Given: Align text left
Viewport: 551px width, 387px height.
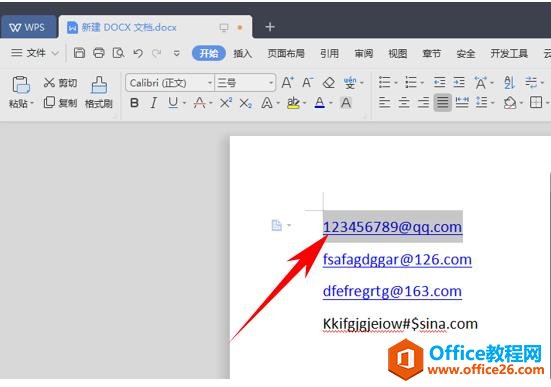Looking at the screenshot, I should pyautogui.click(x=385, y=103).
